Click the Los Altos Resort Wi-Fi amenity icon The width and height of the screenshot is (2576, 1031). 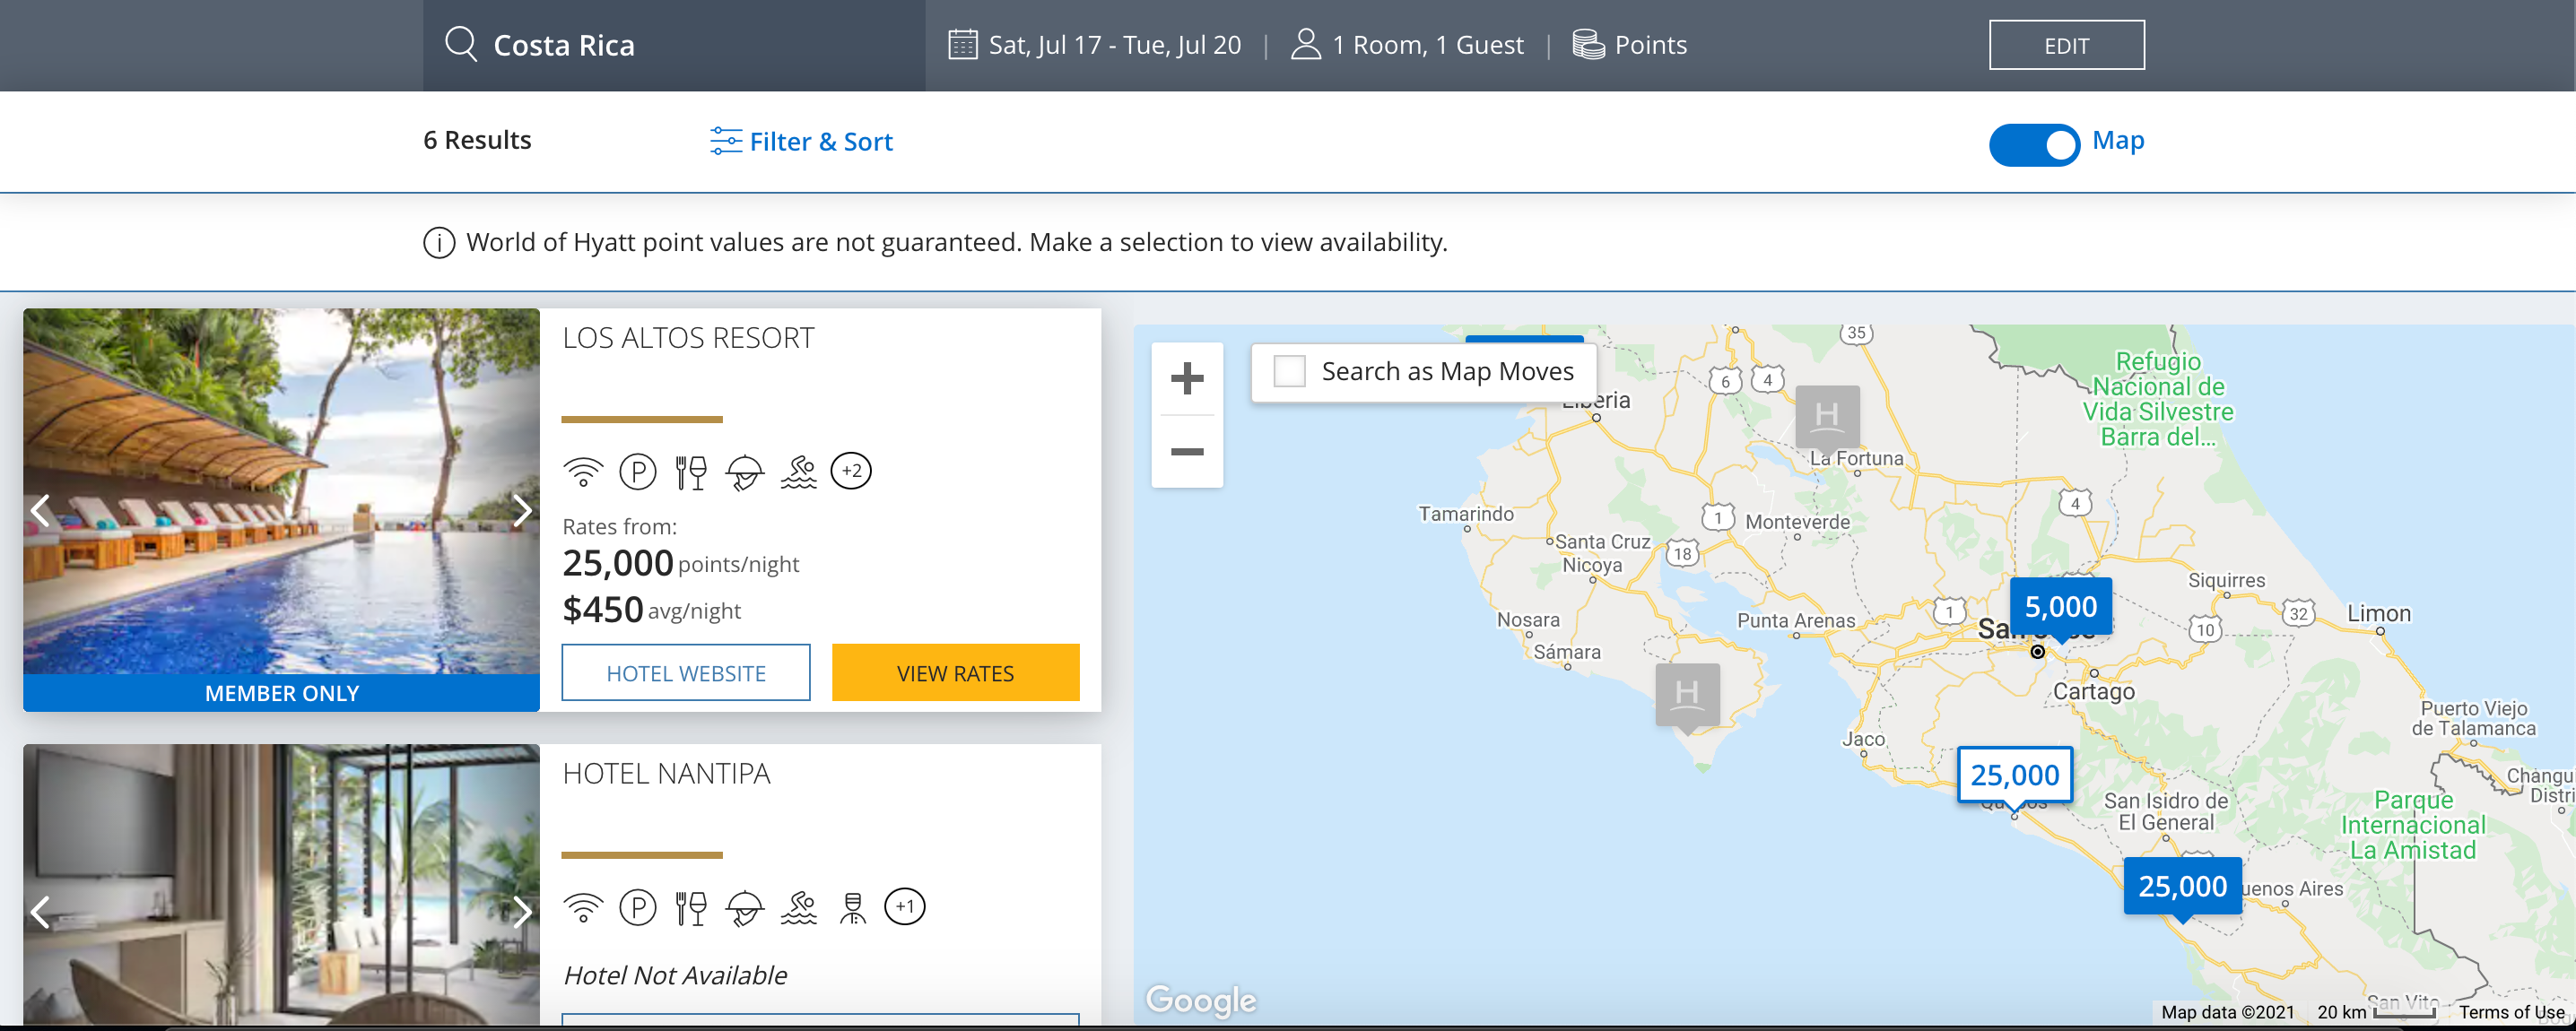pyautogui.click(x=583, y=471)
